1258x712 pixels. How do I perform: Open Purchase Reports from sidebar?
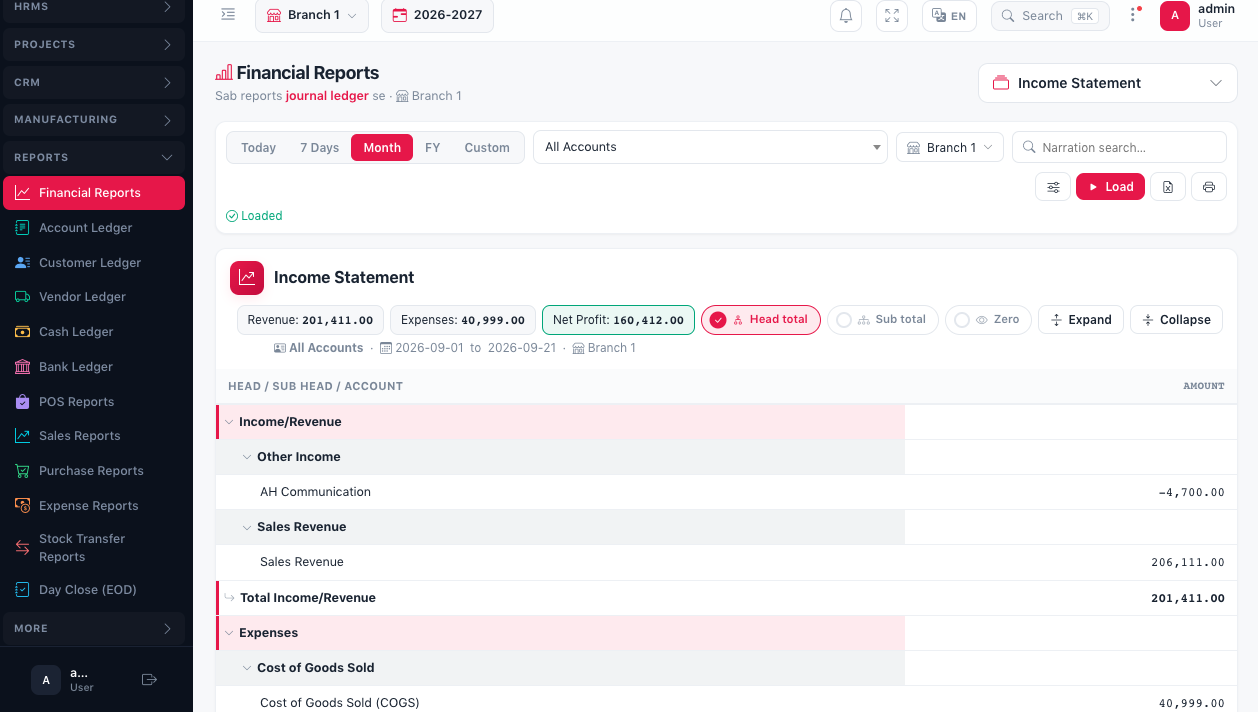pos(94,471)
